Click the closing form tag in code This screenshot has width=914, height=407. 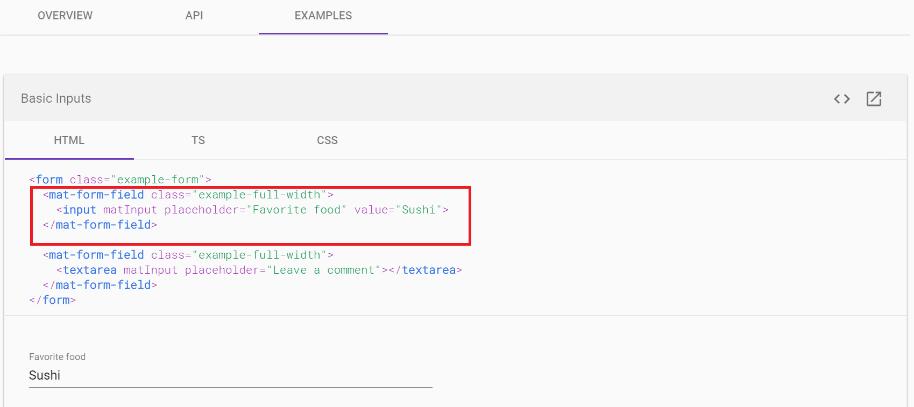point(52,301)
